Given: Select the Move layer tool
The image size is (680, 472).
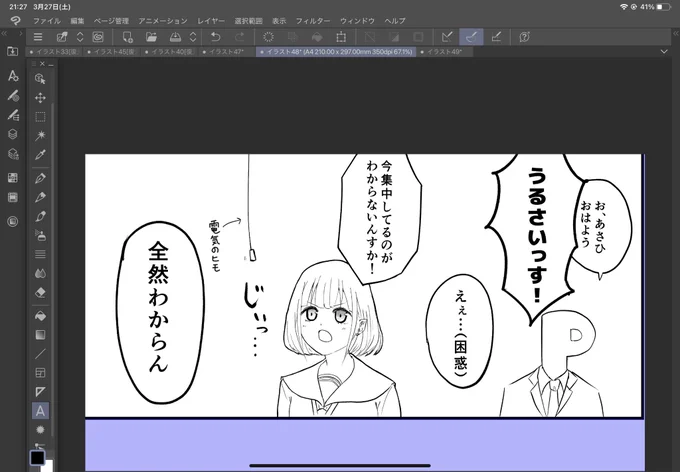Looking at the screenshot, I should click(40, 98).
